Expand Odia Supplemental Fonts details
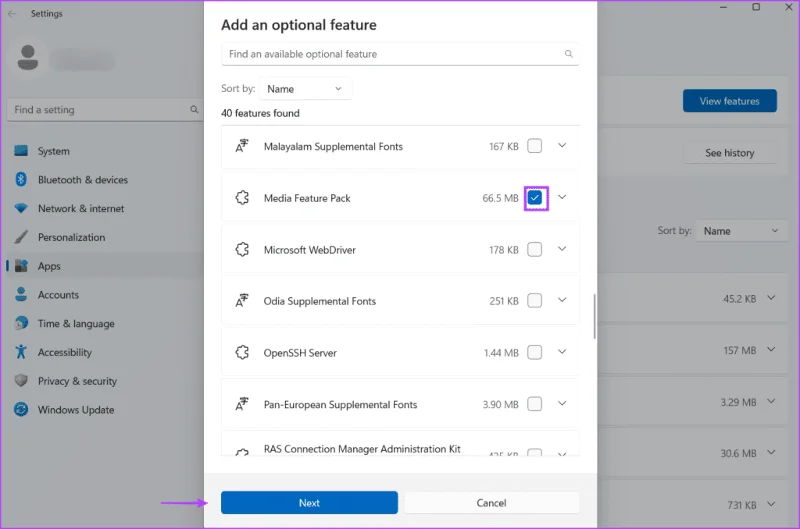Screen dimensions: 800x529 [562, 300]
